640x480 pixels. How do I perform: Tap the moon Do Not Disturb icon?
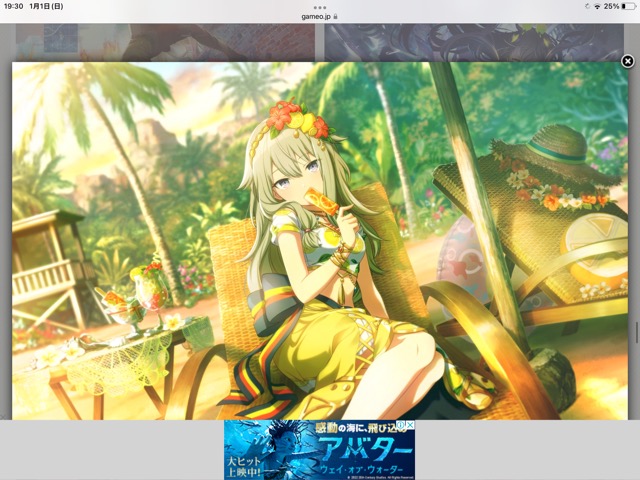click(585, 6)
